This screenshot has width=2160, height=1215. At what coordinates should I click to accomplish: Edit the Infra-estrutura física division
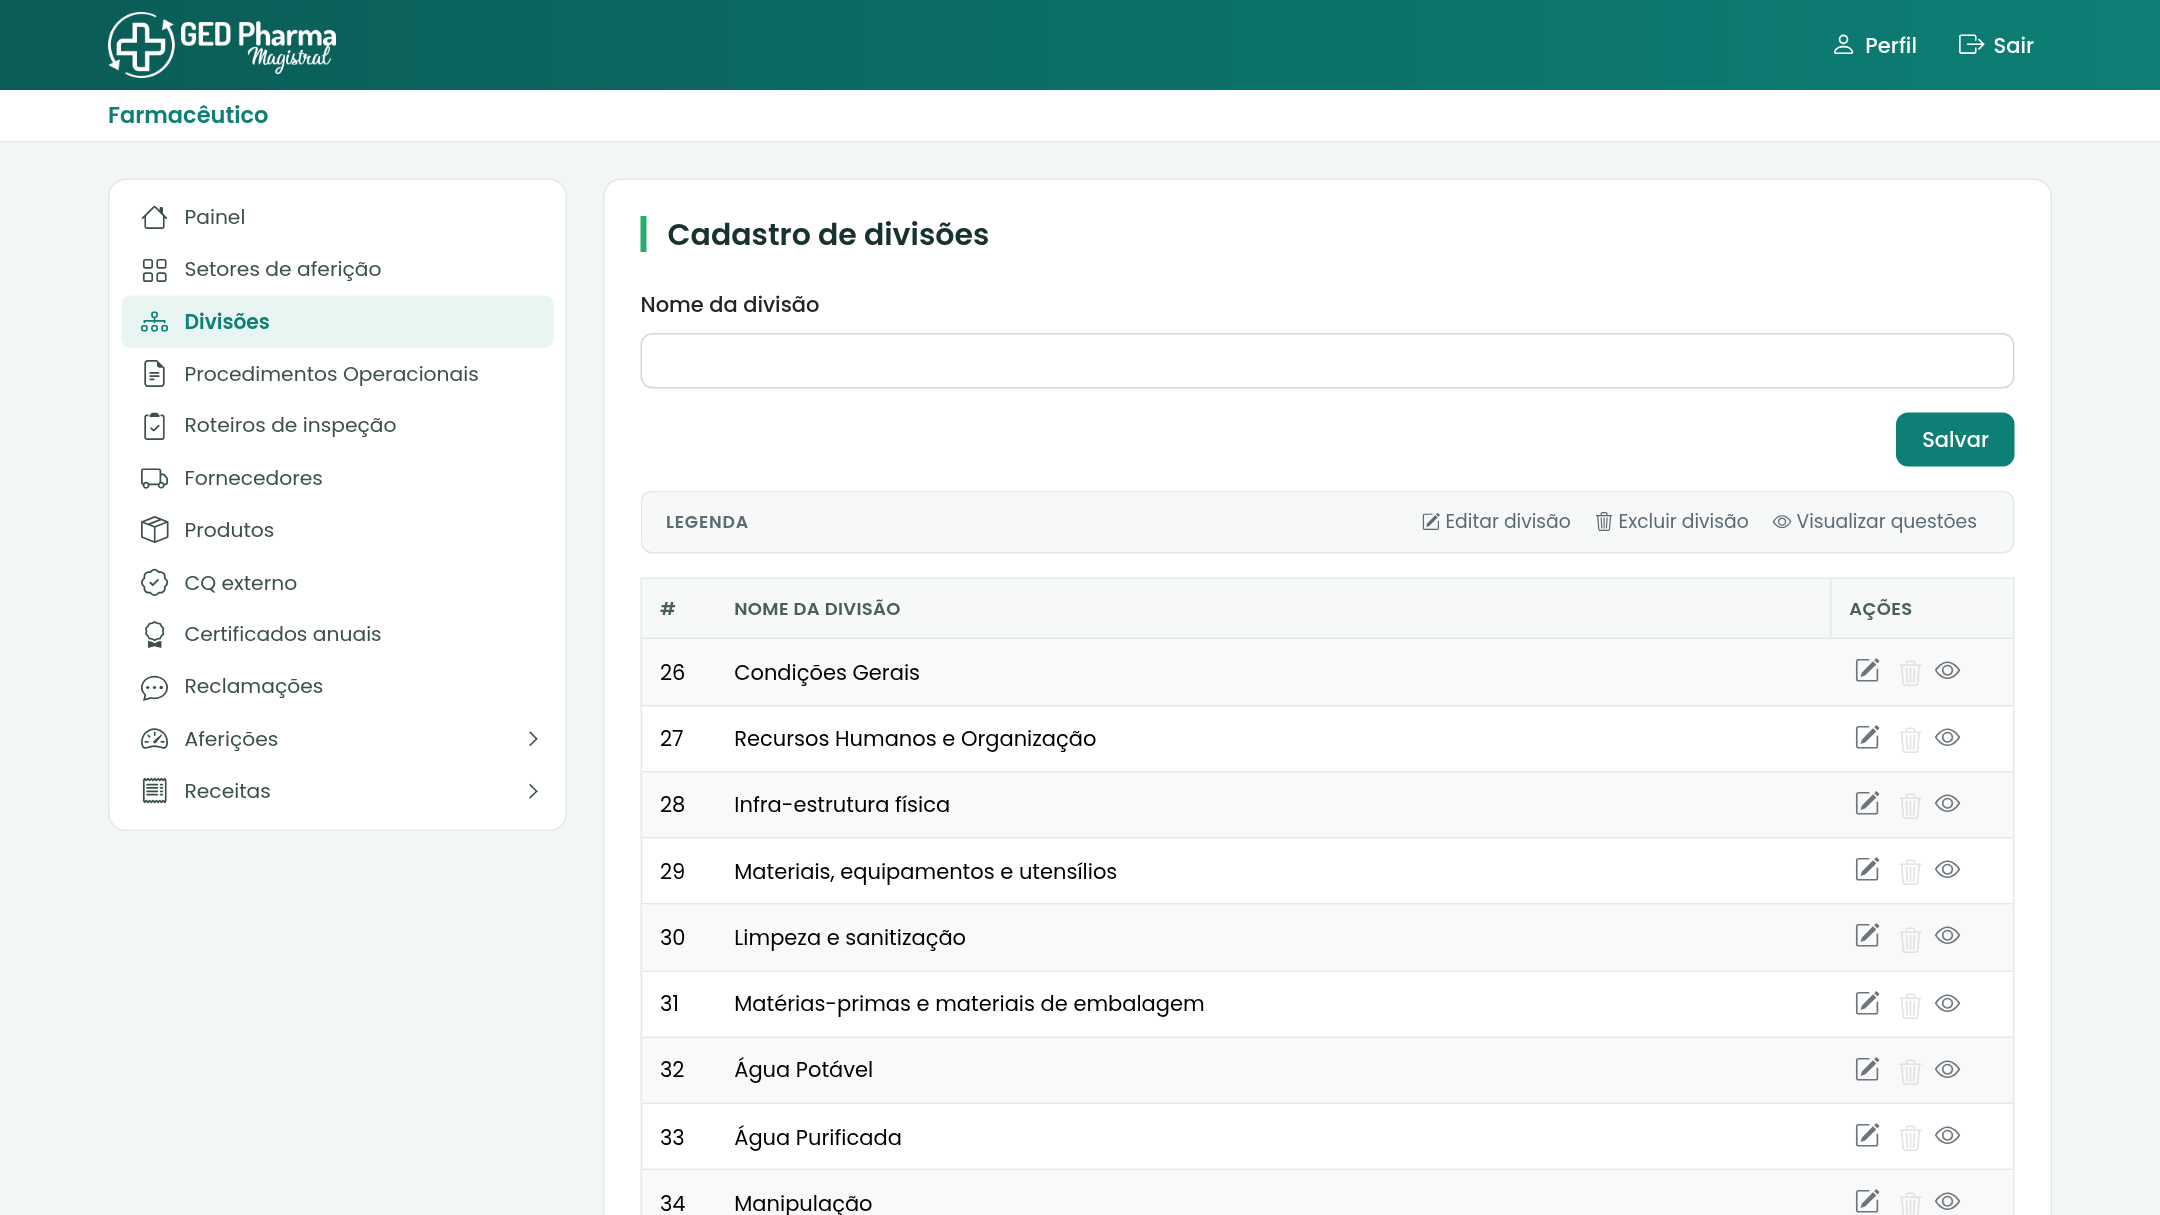pyautogui.click(x=1867, y=803)
